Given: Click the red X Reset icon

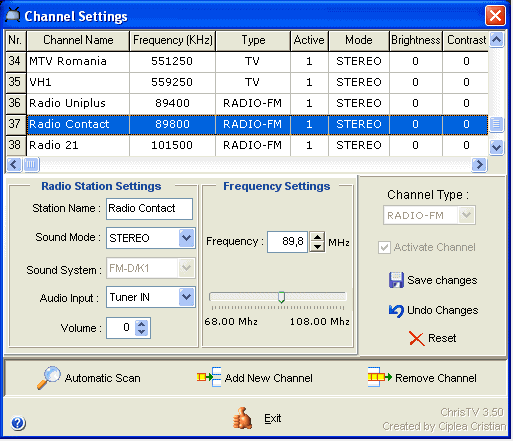Looking at the screenshot, I should click(x=416, y=339).
